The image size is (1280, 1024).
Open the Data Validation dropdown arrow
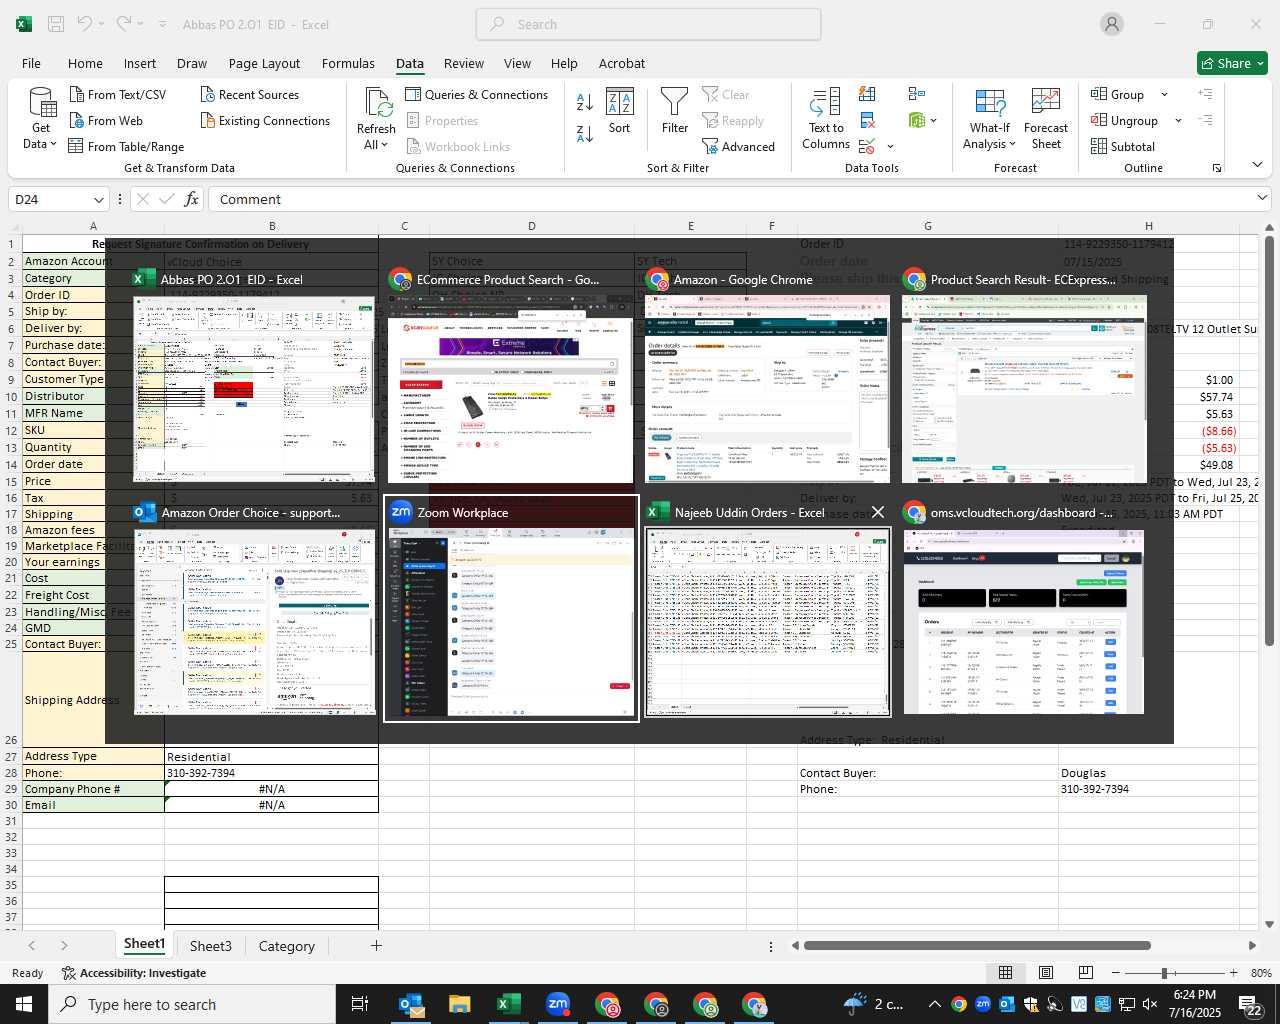pyautogui.click(x=890, y=146)
